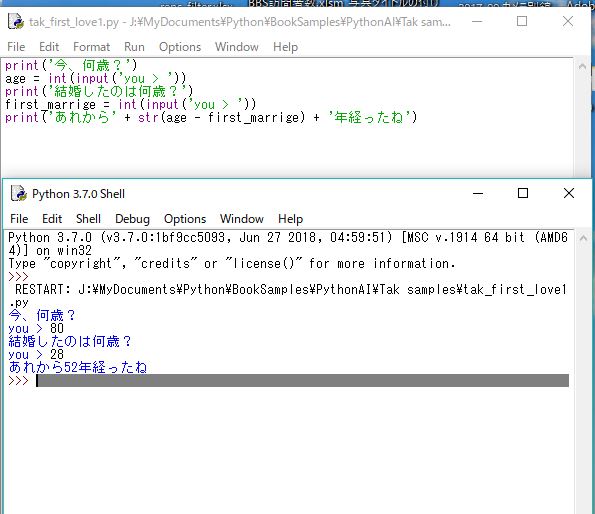The image size is (595, 514).
Task: Close the Python 3.7.0 Shell window
Action: (569, 193)
